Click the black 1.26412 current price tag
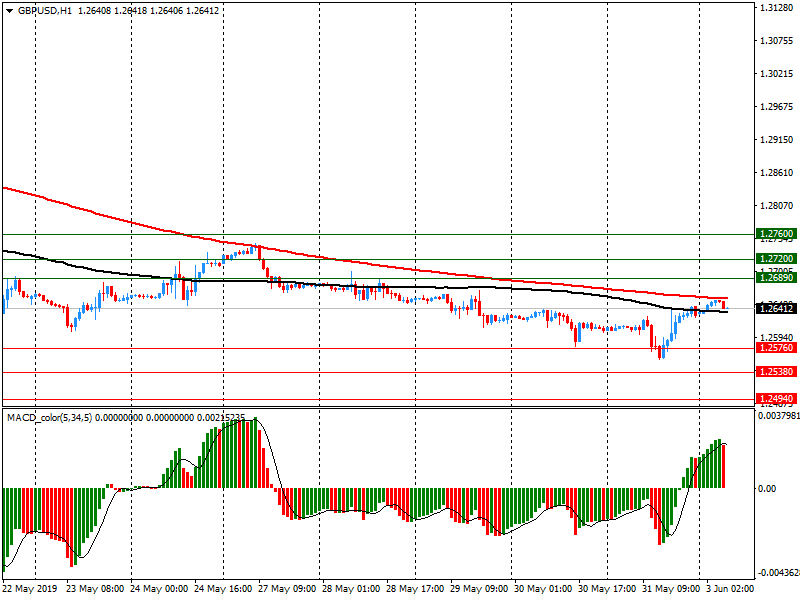This screenshot has height=600, width=800. (776, 309)
